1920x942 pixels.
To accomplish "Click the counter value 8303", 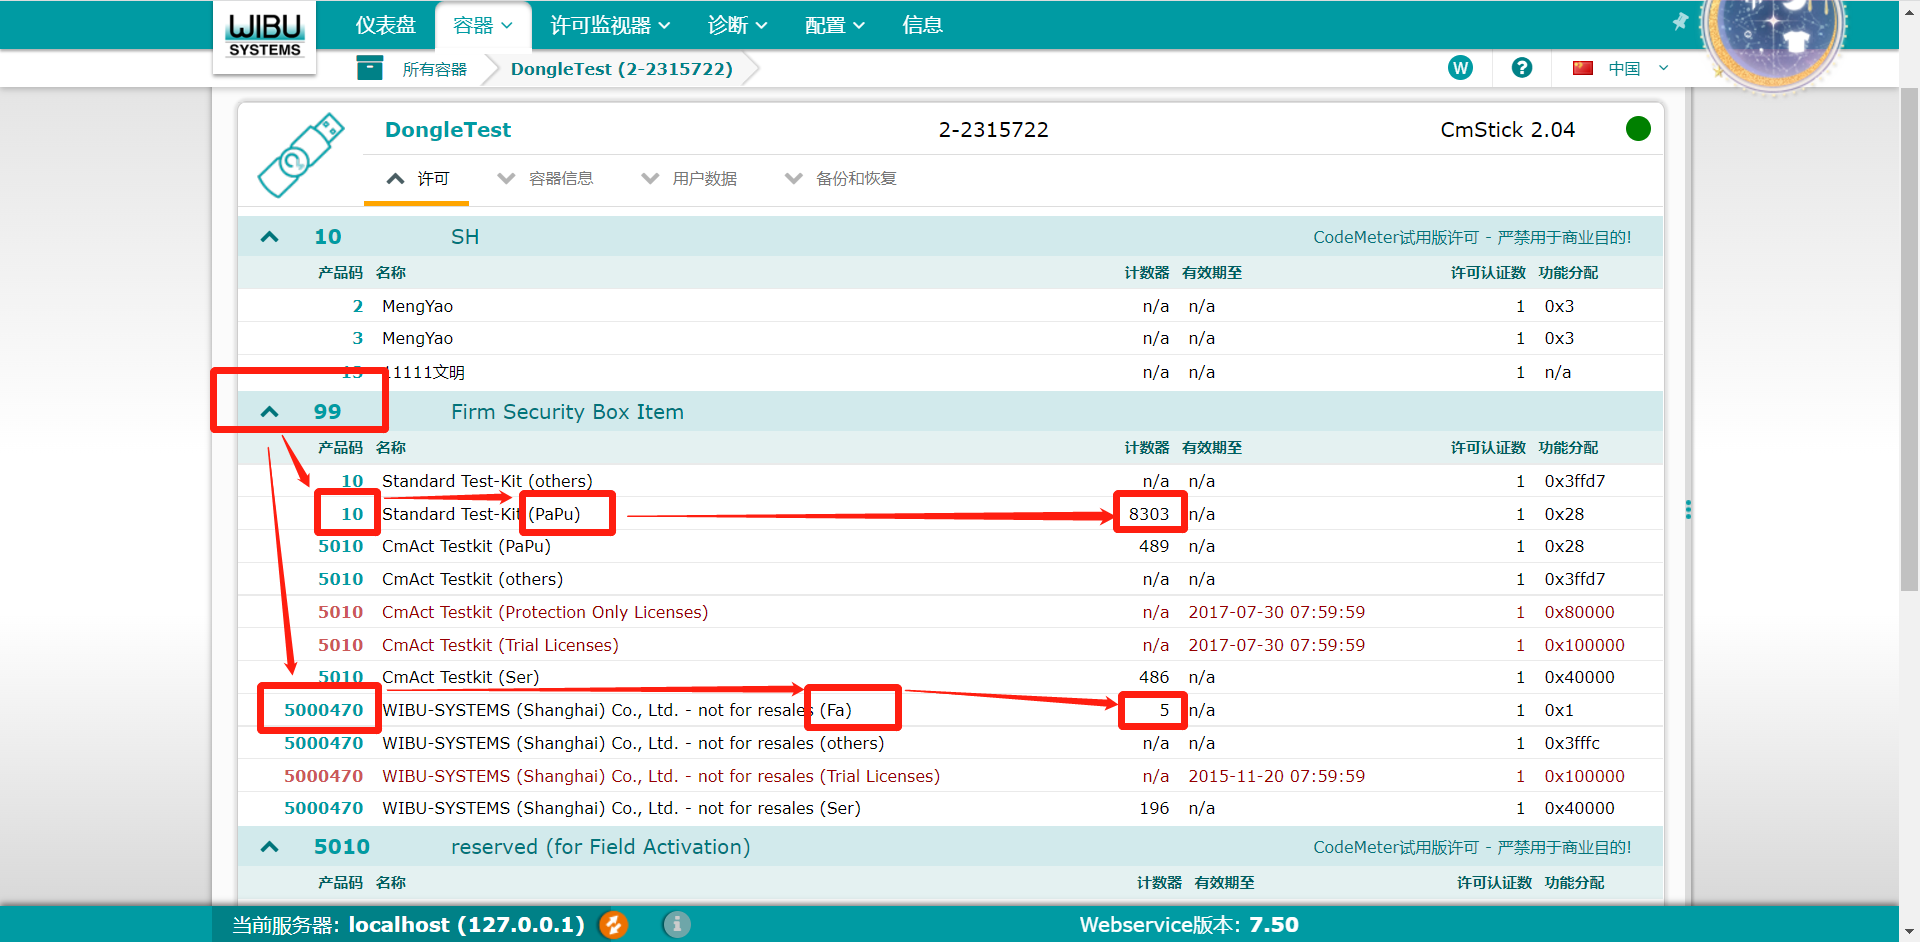I will pyautogui.click(x=1149, y=514).
